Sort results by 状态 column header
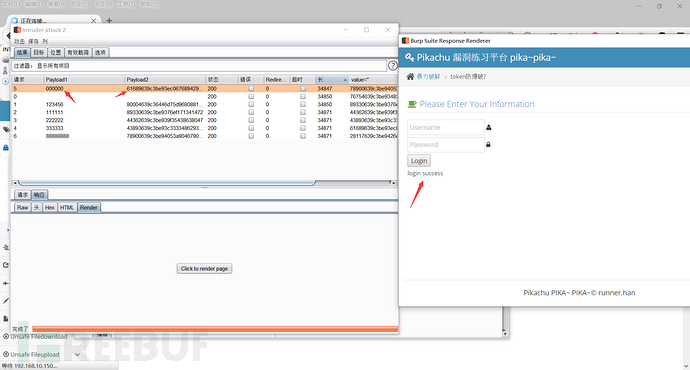690x370 pixels. click(x=222, y=80)
